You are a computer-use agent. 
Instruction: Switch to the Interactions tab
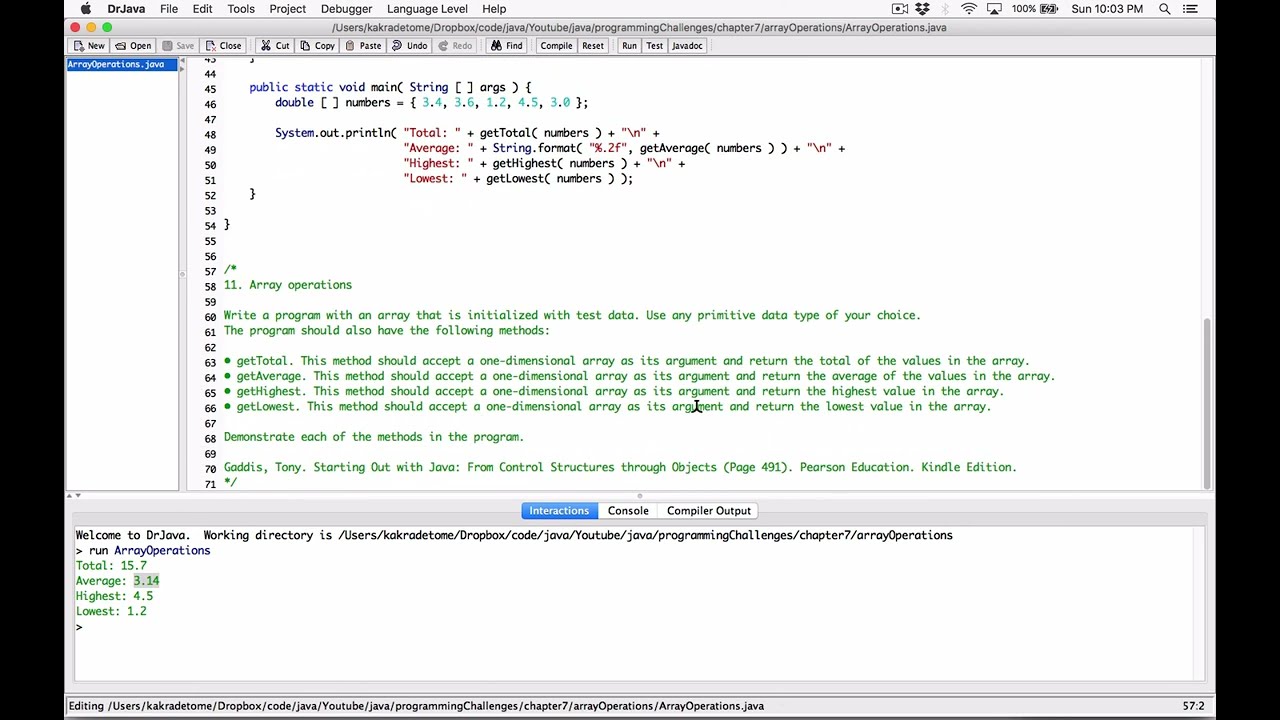coord(559,511)
